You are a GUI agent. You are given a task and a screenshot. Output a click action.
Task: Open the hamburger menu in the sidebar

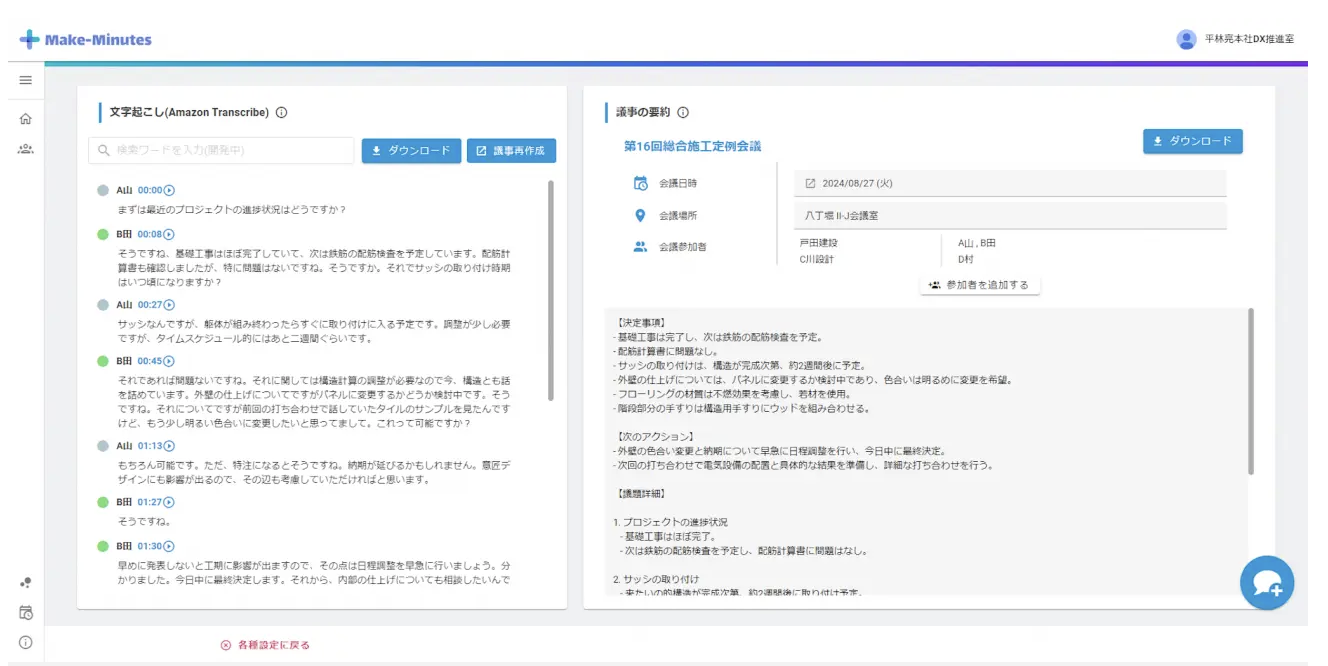pos(25,80)
